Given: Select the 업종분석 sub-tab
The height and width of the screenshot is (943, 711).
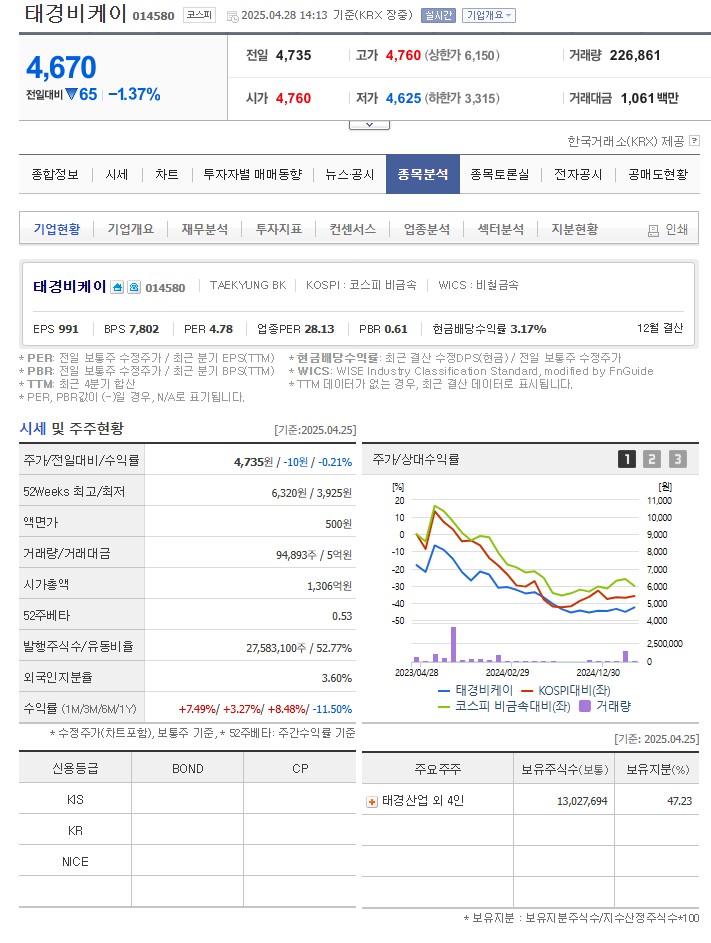Looking at the screenshot, I should [x=426, y=229].
